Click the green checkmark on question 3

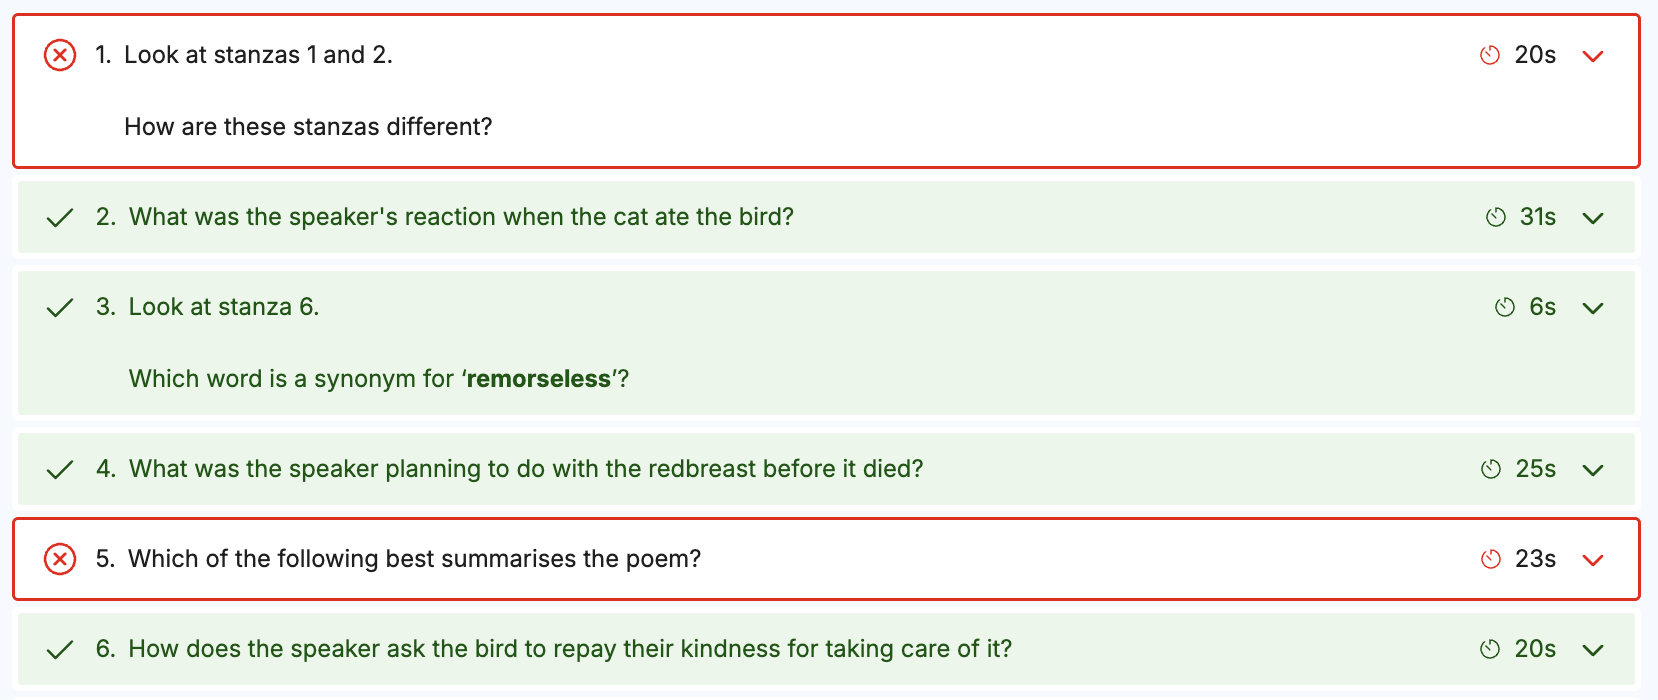tap(60, 307)
